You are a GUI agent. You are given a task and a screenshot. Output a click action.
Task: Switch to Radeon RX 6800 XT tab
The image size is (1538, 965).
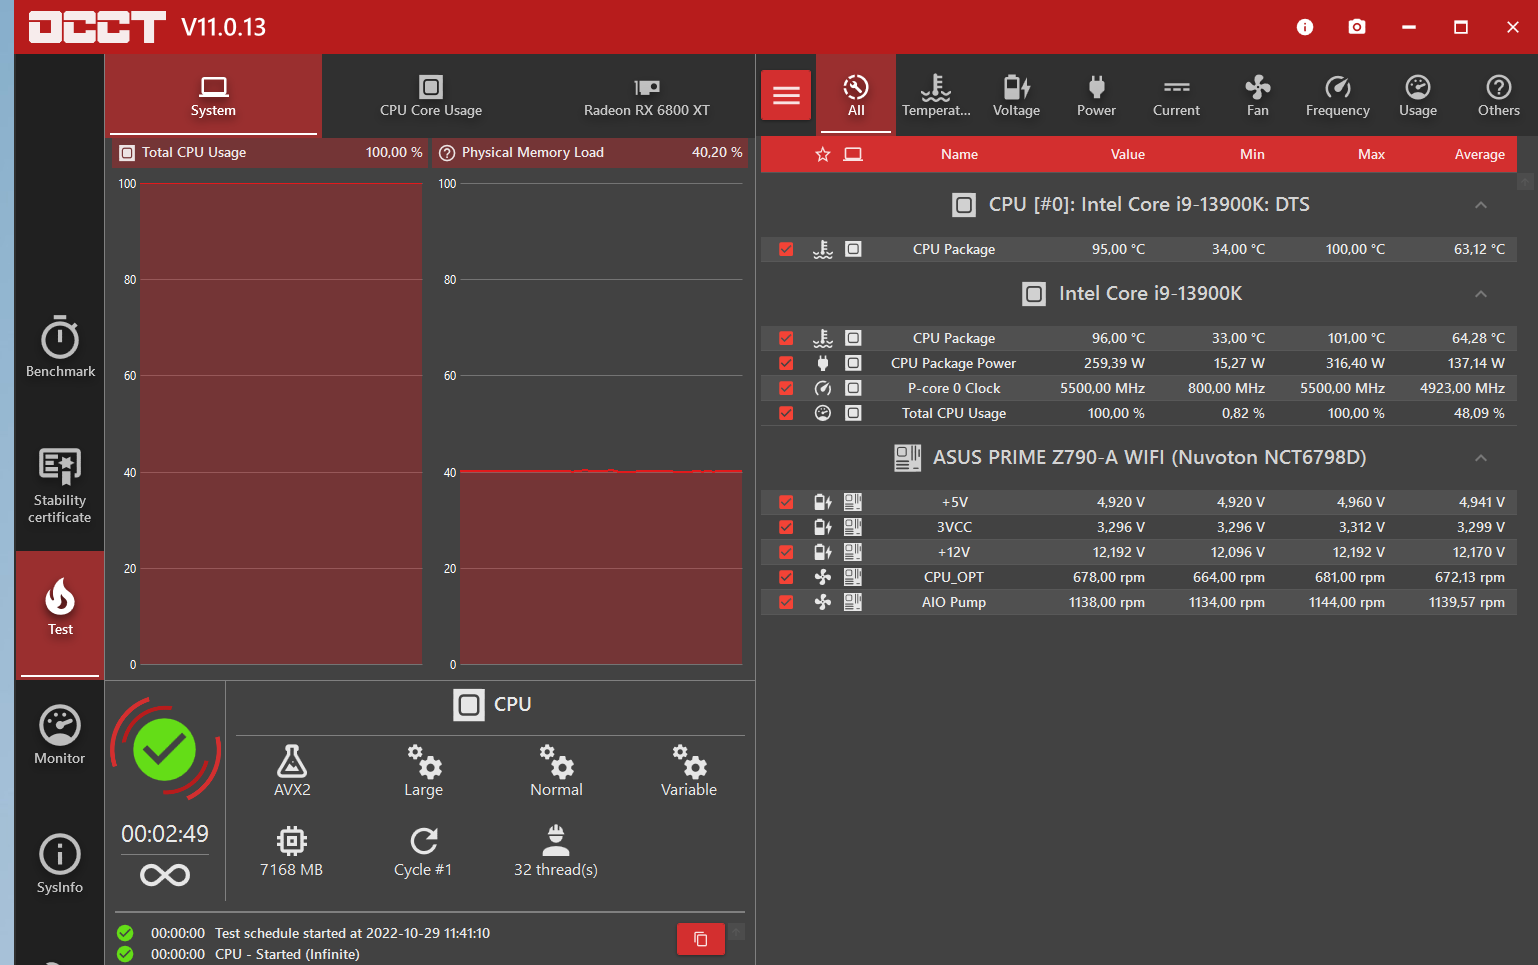point(647,95)
